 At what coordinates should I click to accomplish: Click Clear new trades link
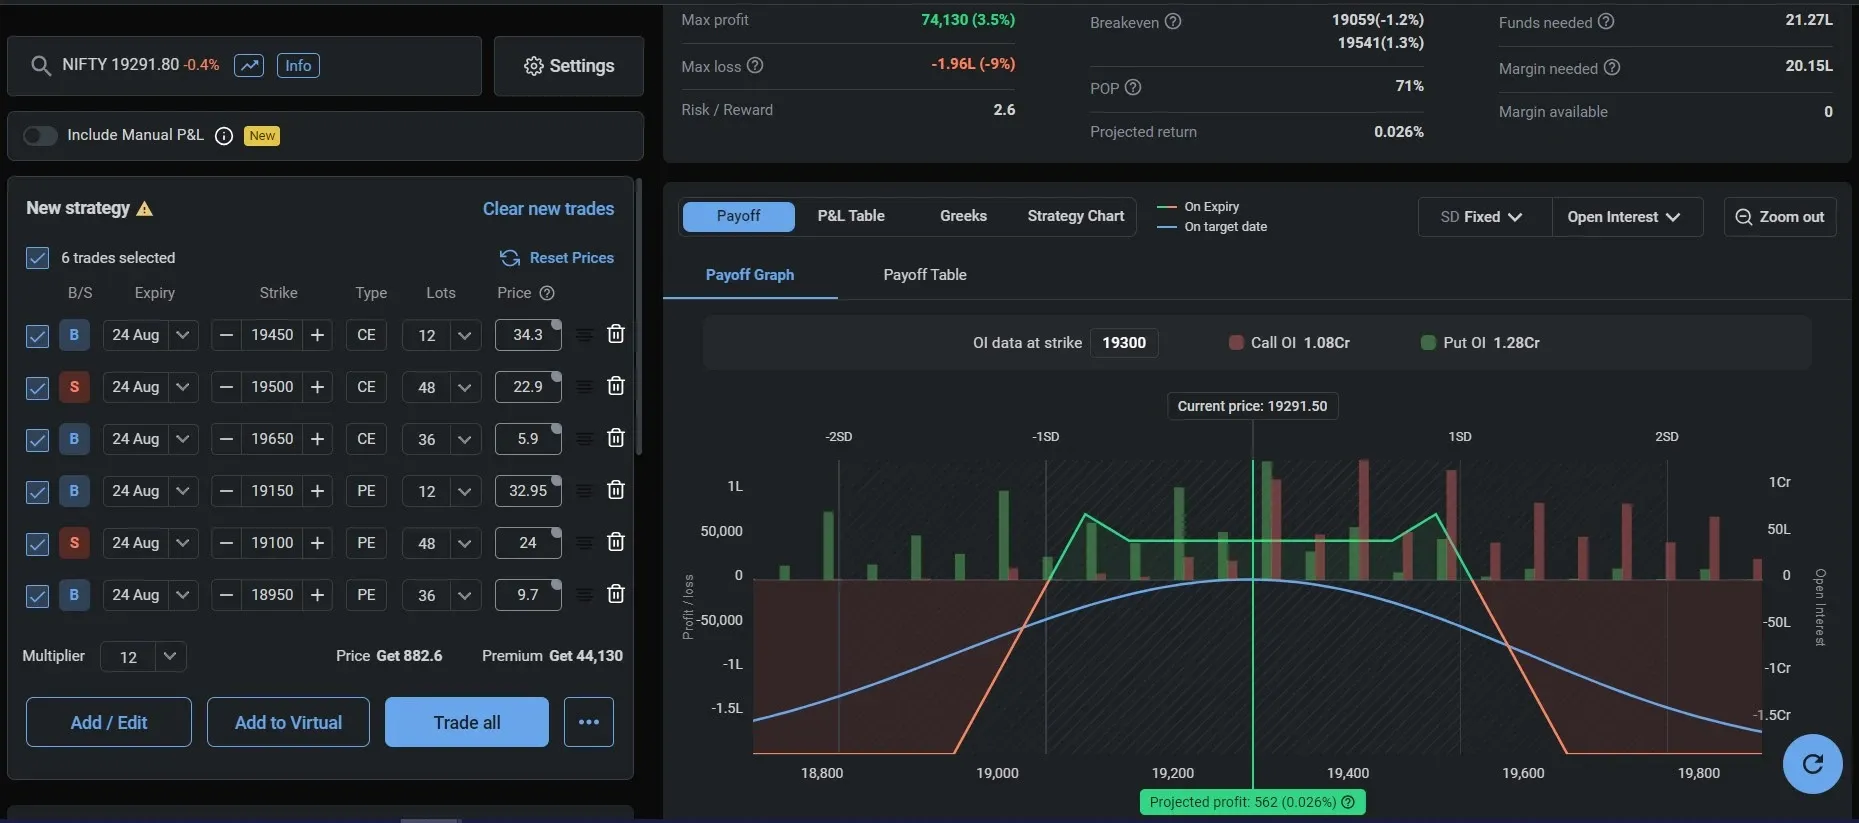[x=548, y=209]
